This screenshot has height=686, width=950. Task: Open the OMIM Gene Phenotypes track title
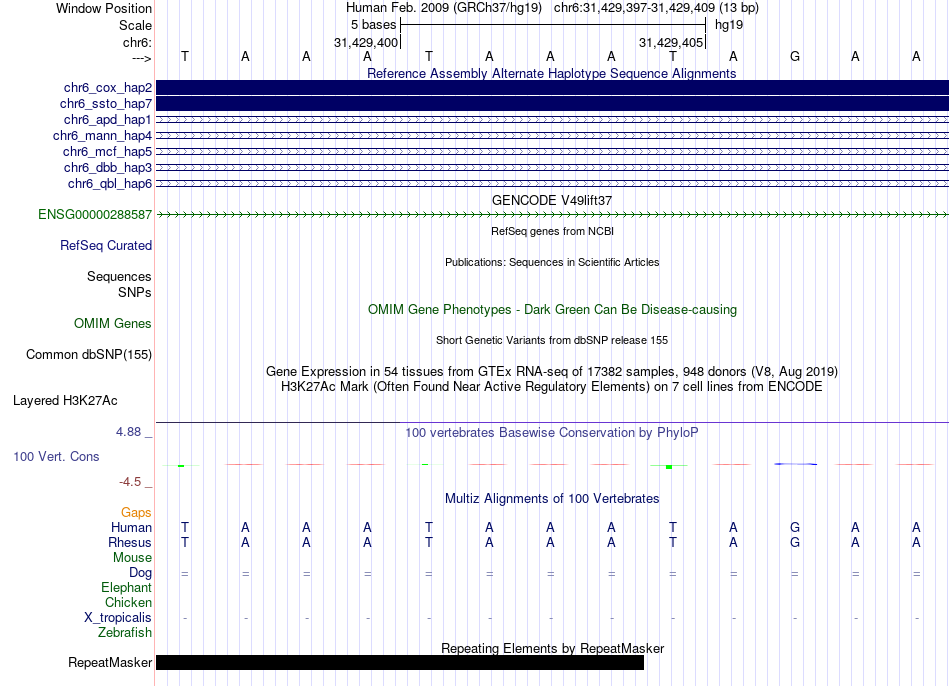point(552,309)
